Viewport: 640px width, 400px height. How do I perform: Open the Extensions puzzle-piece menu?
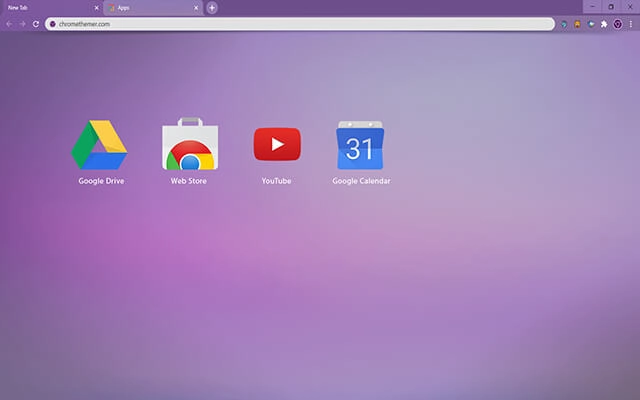coord(604,24)
